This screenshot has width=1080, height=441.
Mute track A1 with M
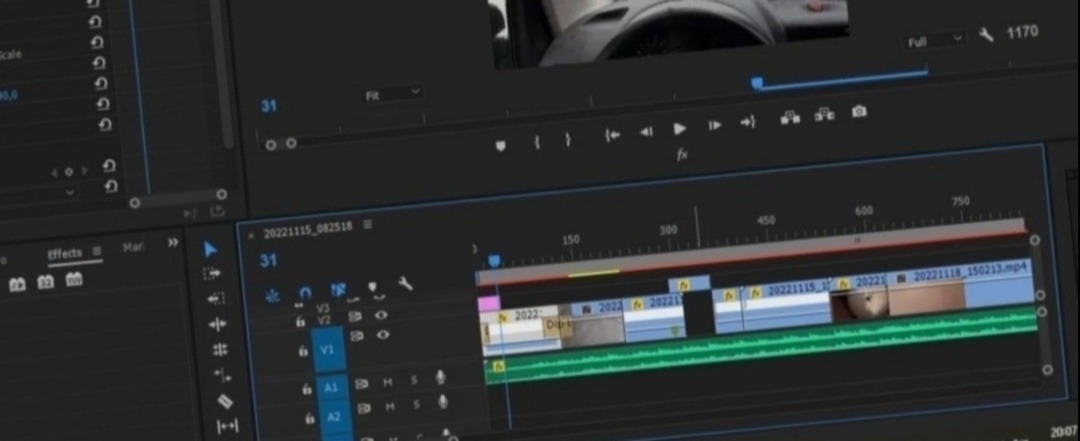pyautogui.click(x=388, y=382)
